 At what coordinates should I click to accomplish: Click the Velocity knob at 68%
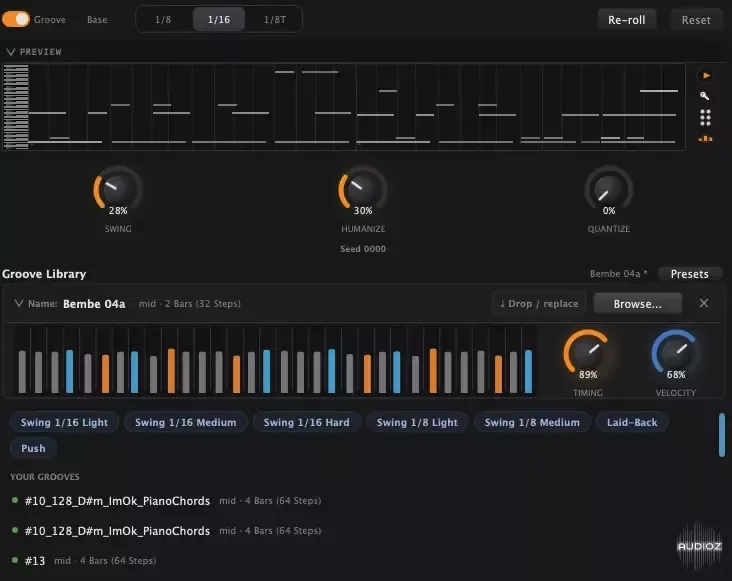click(676, 353)
